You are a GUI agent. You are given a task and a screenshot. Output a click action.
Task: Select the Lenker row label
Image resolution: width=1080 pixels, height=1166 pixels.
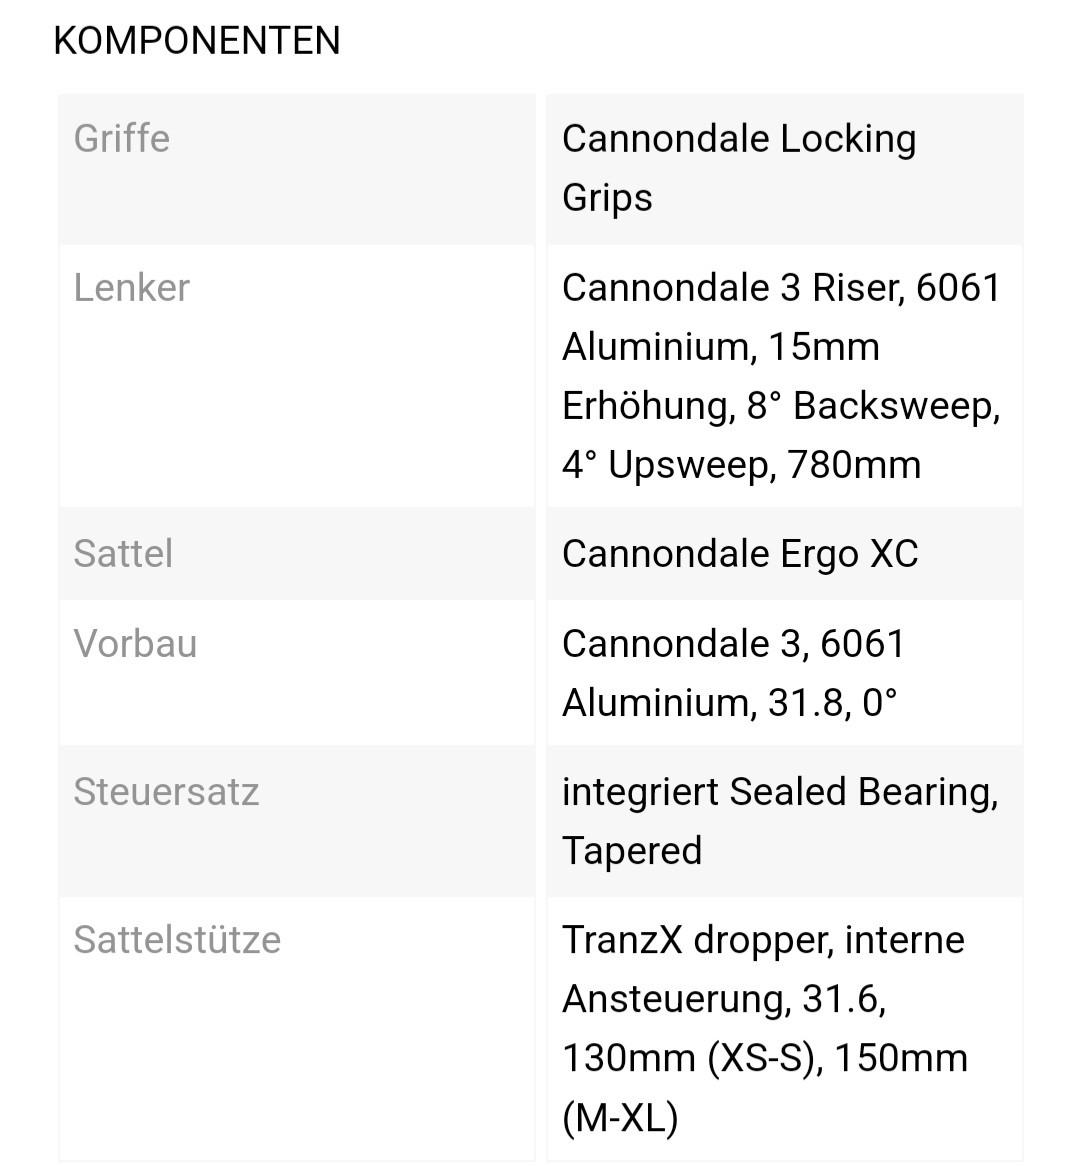(131, 288)
